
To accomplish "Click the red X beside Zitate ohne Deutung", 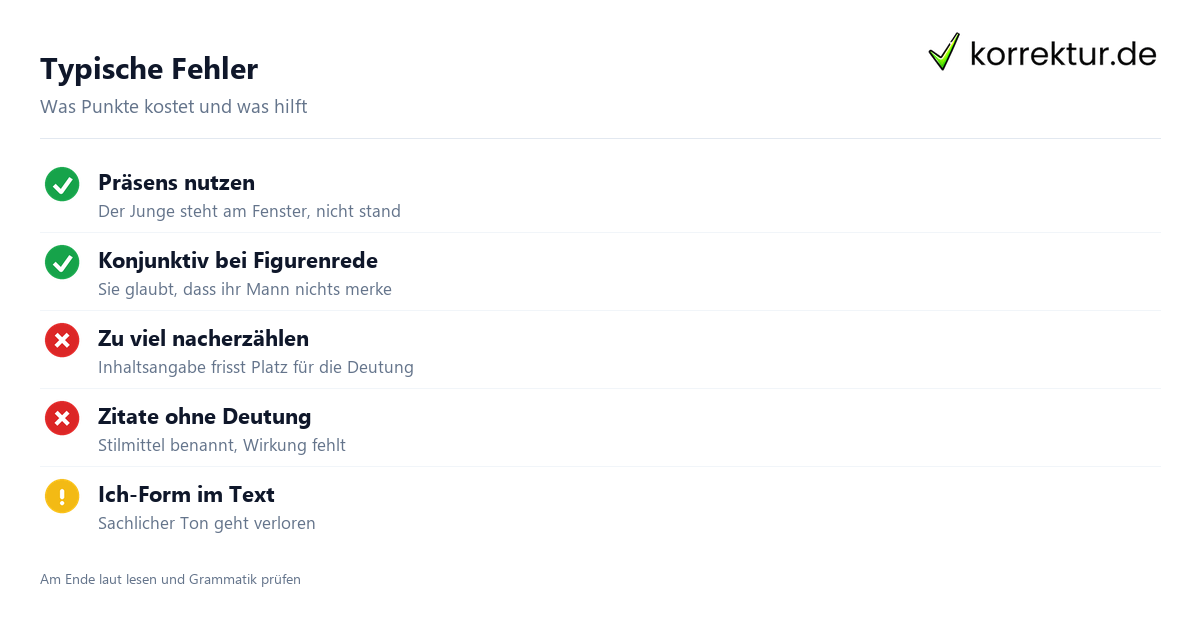I will 62,418.
